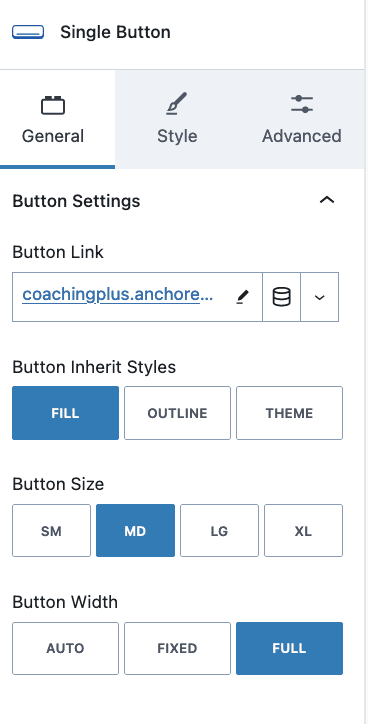Click the Button Settings heading
The image size is (368, 724).
tap(76, 201)
